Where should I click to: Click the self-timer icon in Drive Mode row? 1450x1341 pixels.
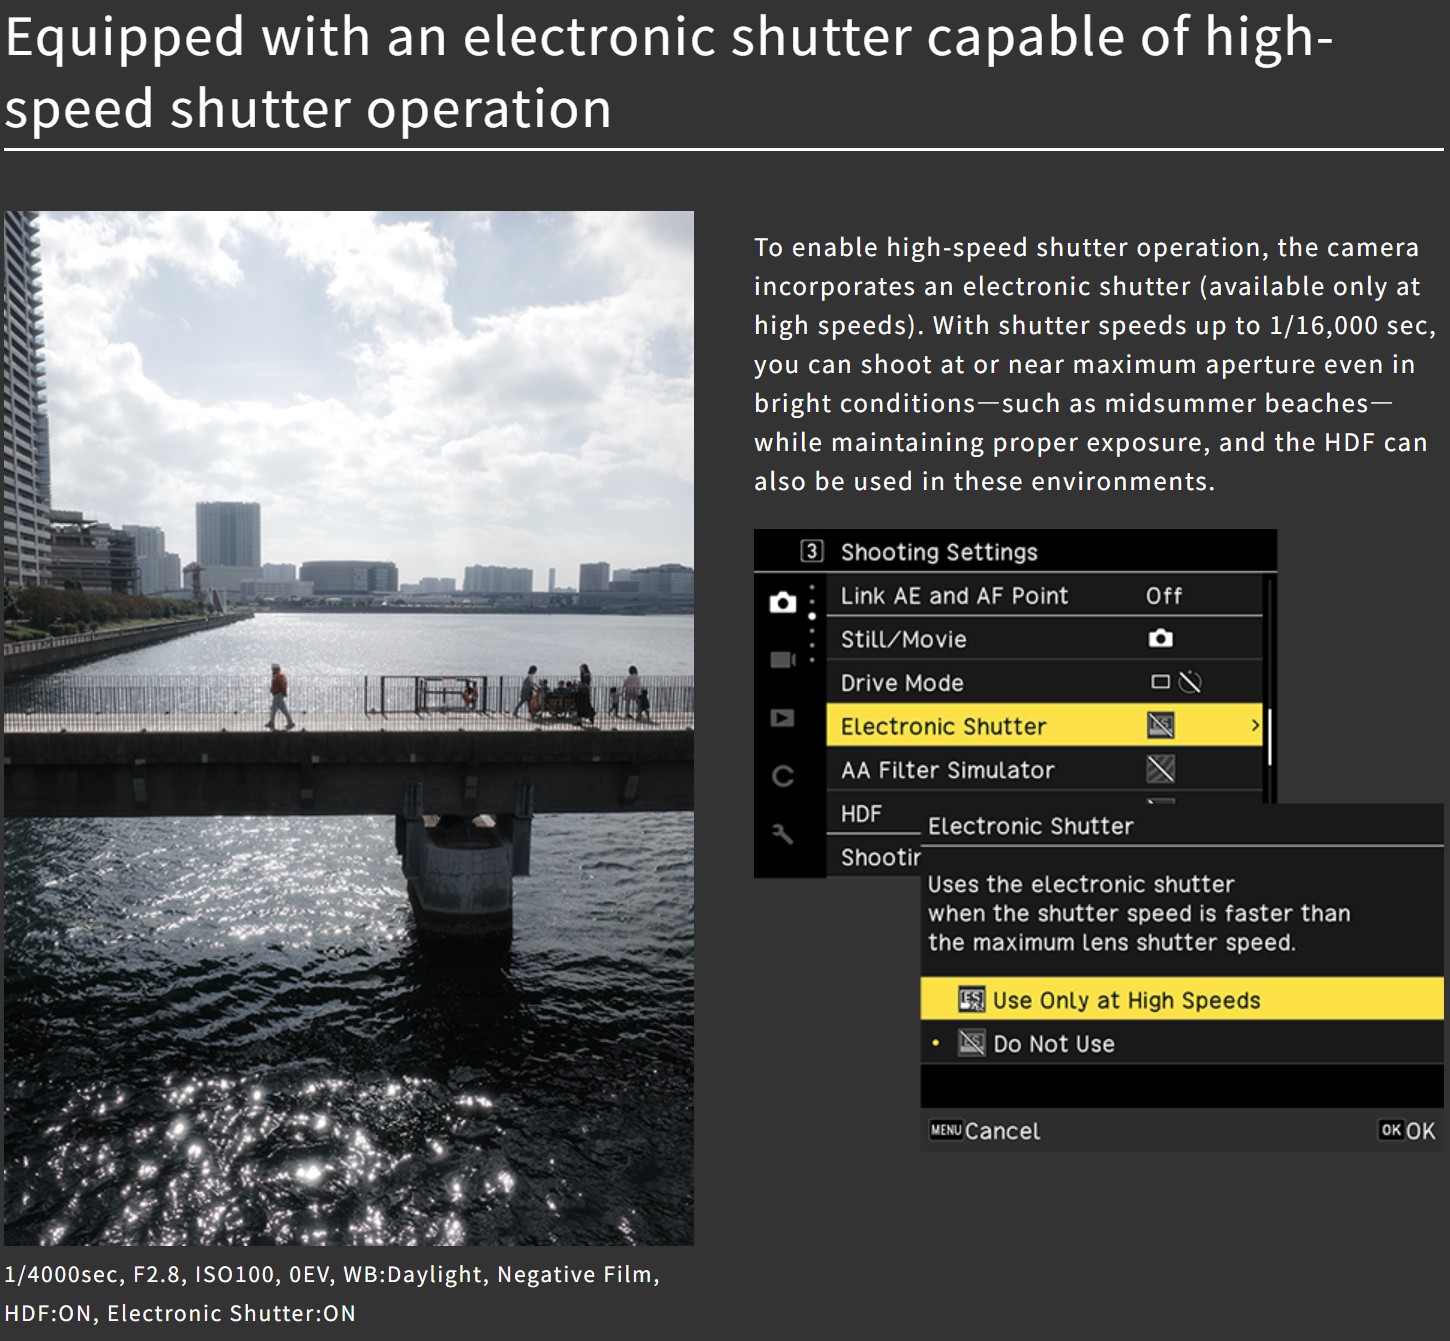[x=1190, y=683]
